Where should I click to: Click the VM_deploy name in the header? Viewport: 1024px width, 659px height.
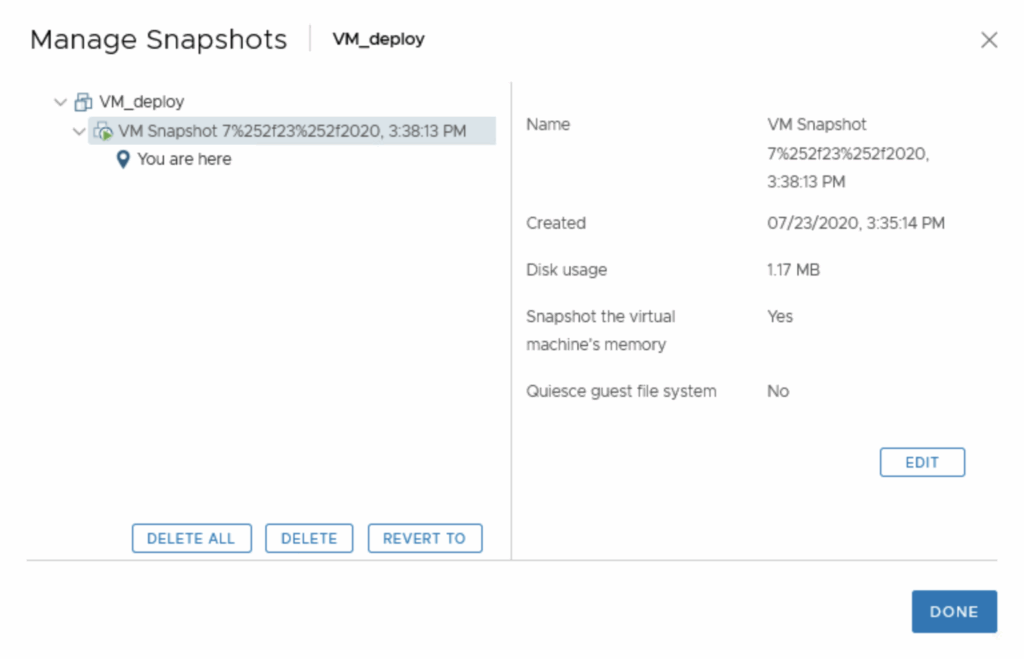pyautogui.click(x=377, y=40)
